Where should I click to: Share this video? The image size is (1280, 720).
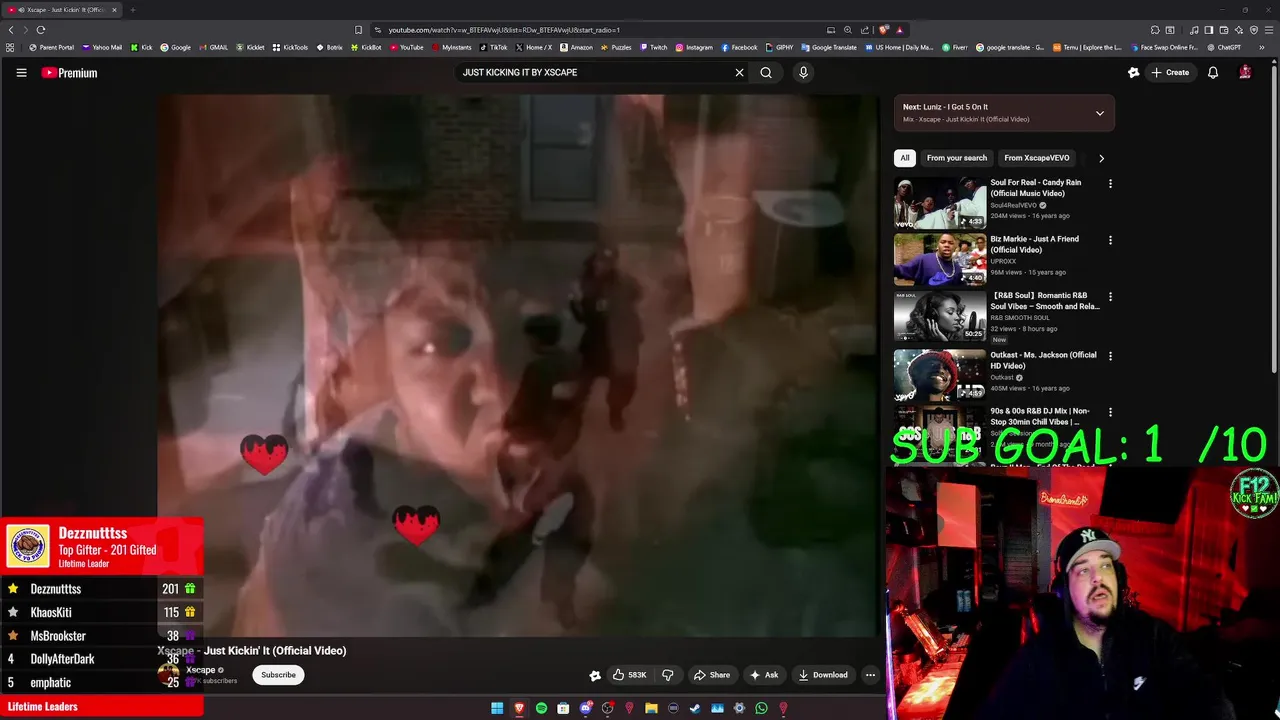(712, 675)
